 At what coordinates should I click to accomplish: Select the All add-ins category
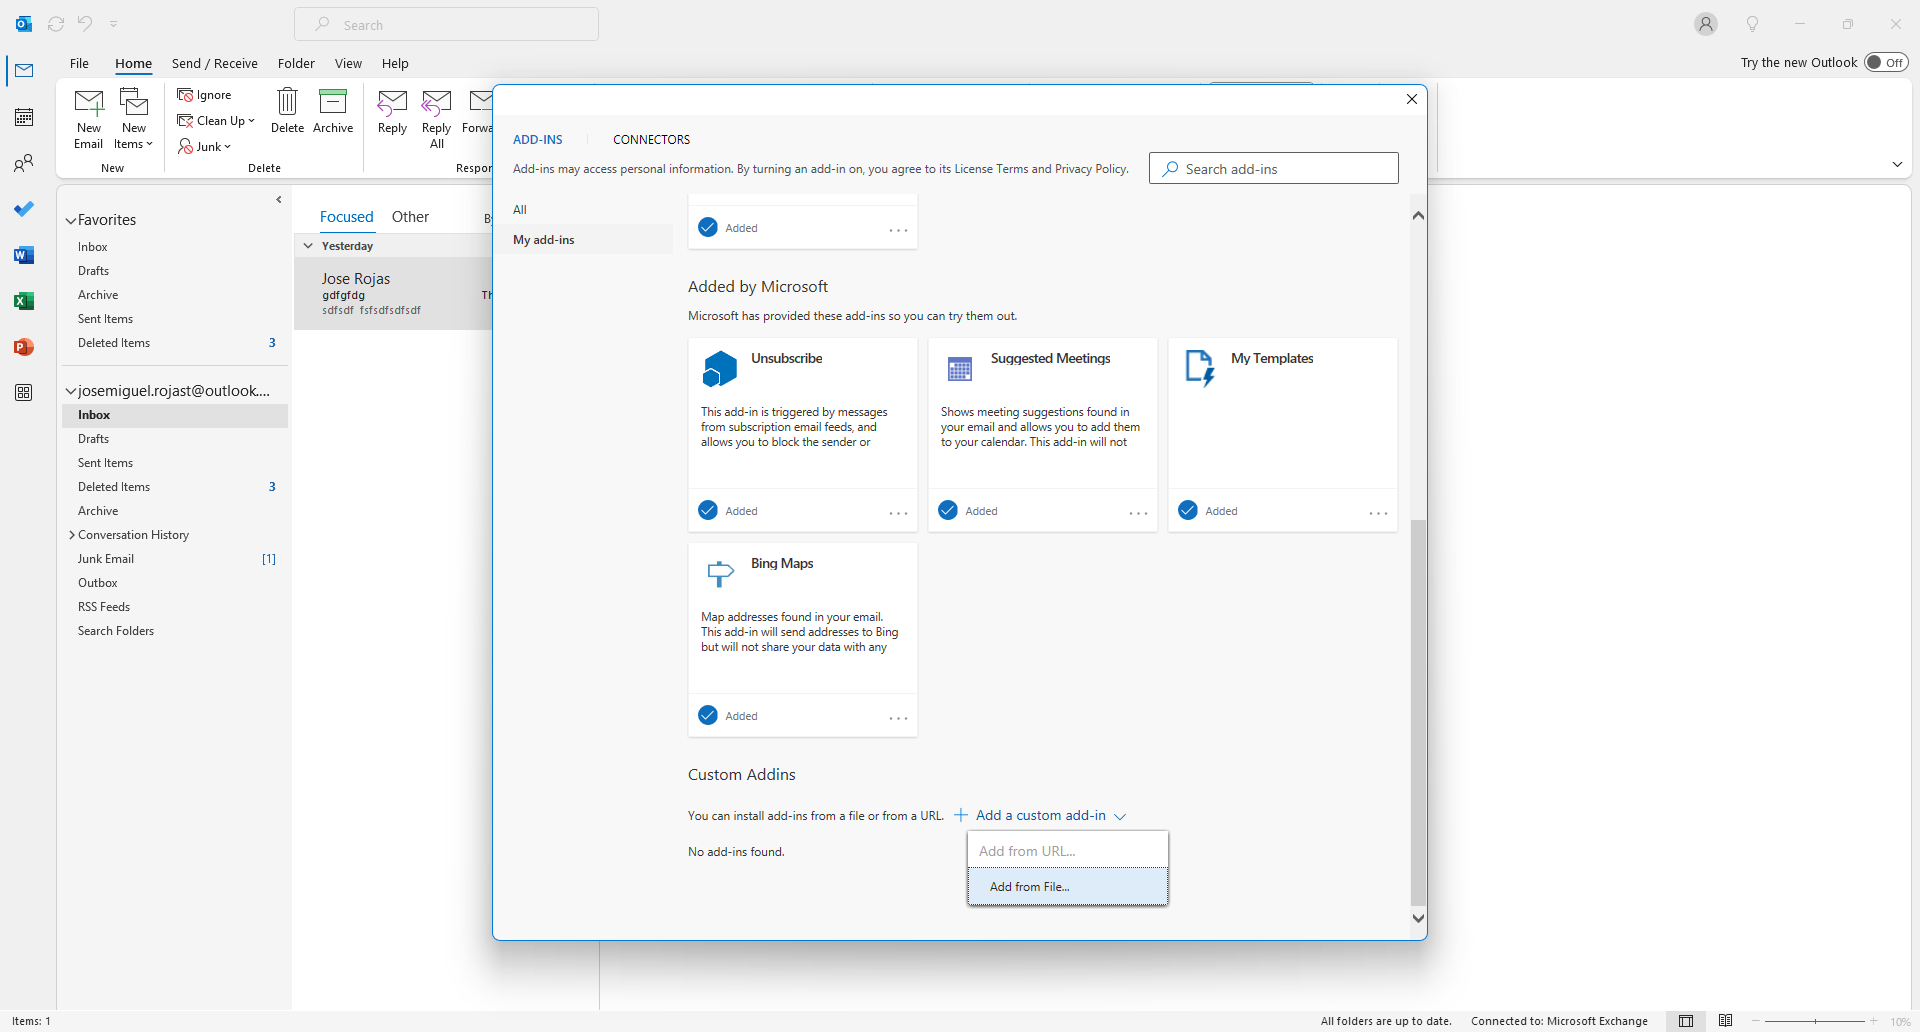[x=520, y=210]
